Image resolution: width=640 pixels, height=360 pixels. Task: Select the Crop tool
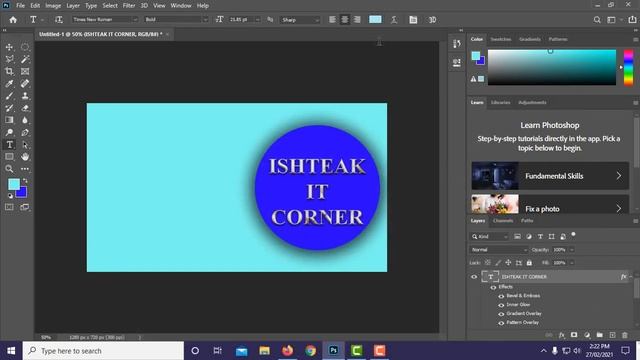coord(9,71)
